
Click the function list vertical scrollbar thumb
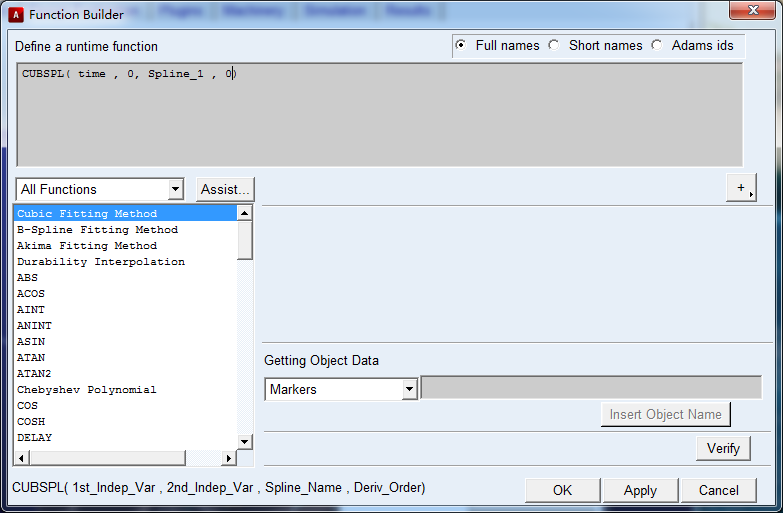(x=245, y=240)
